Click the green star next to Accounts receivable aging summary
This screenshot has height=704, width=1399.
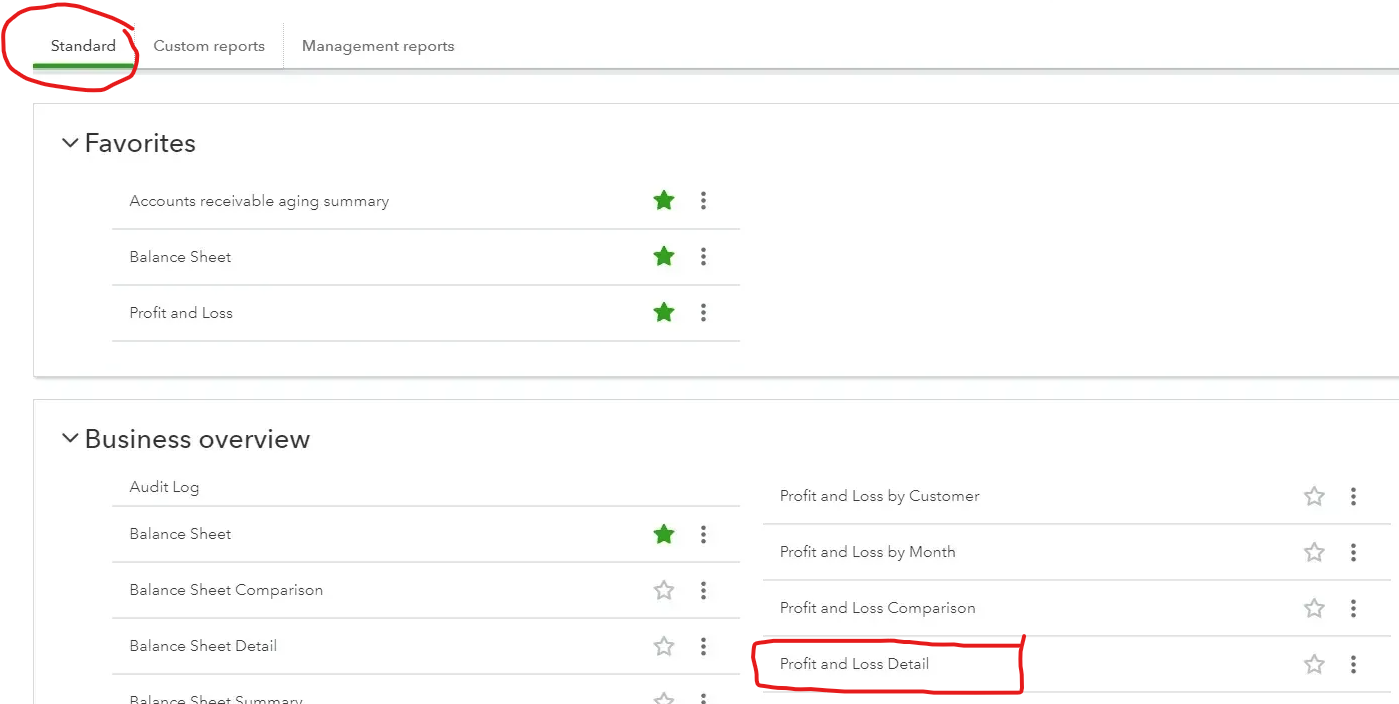(x=663, y=200)
